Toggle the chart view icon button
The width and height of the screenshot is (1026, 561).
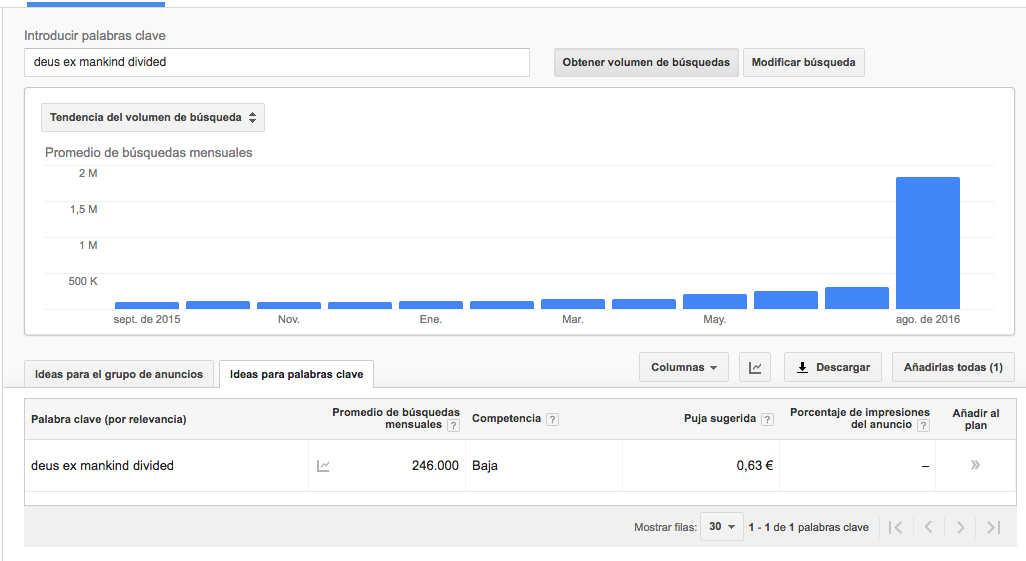tap(755, 367)
